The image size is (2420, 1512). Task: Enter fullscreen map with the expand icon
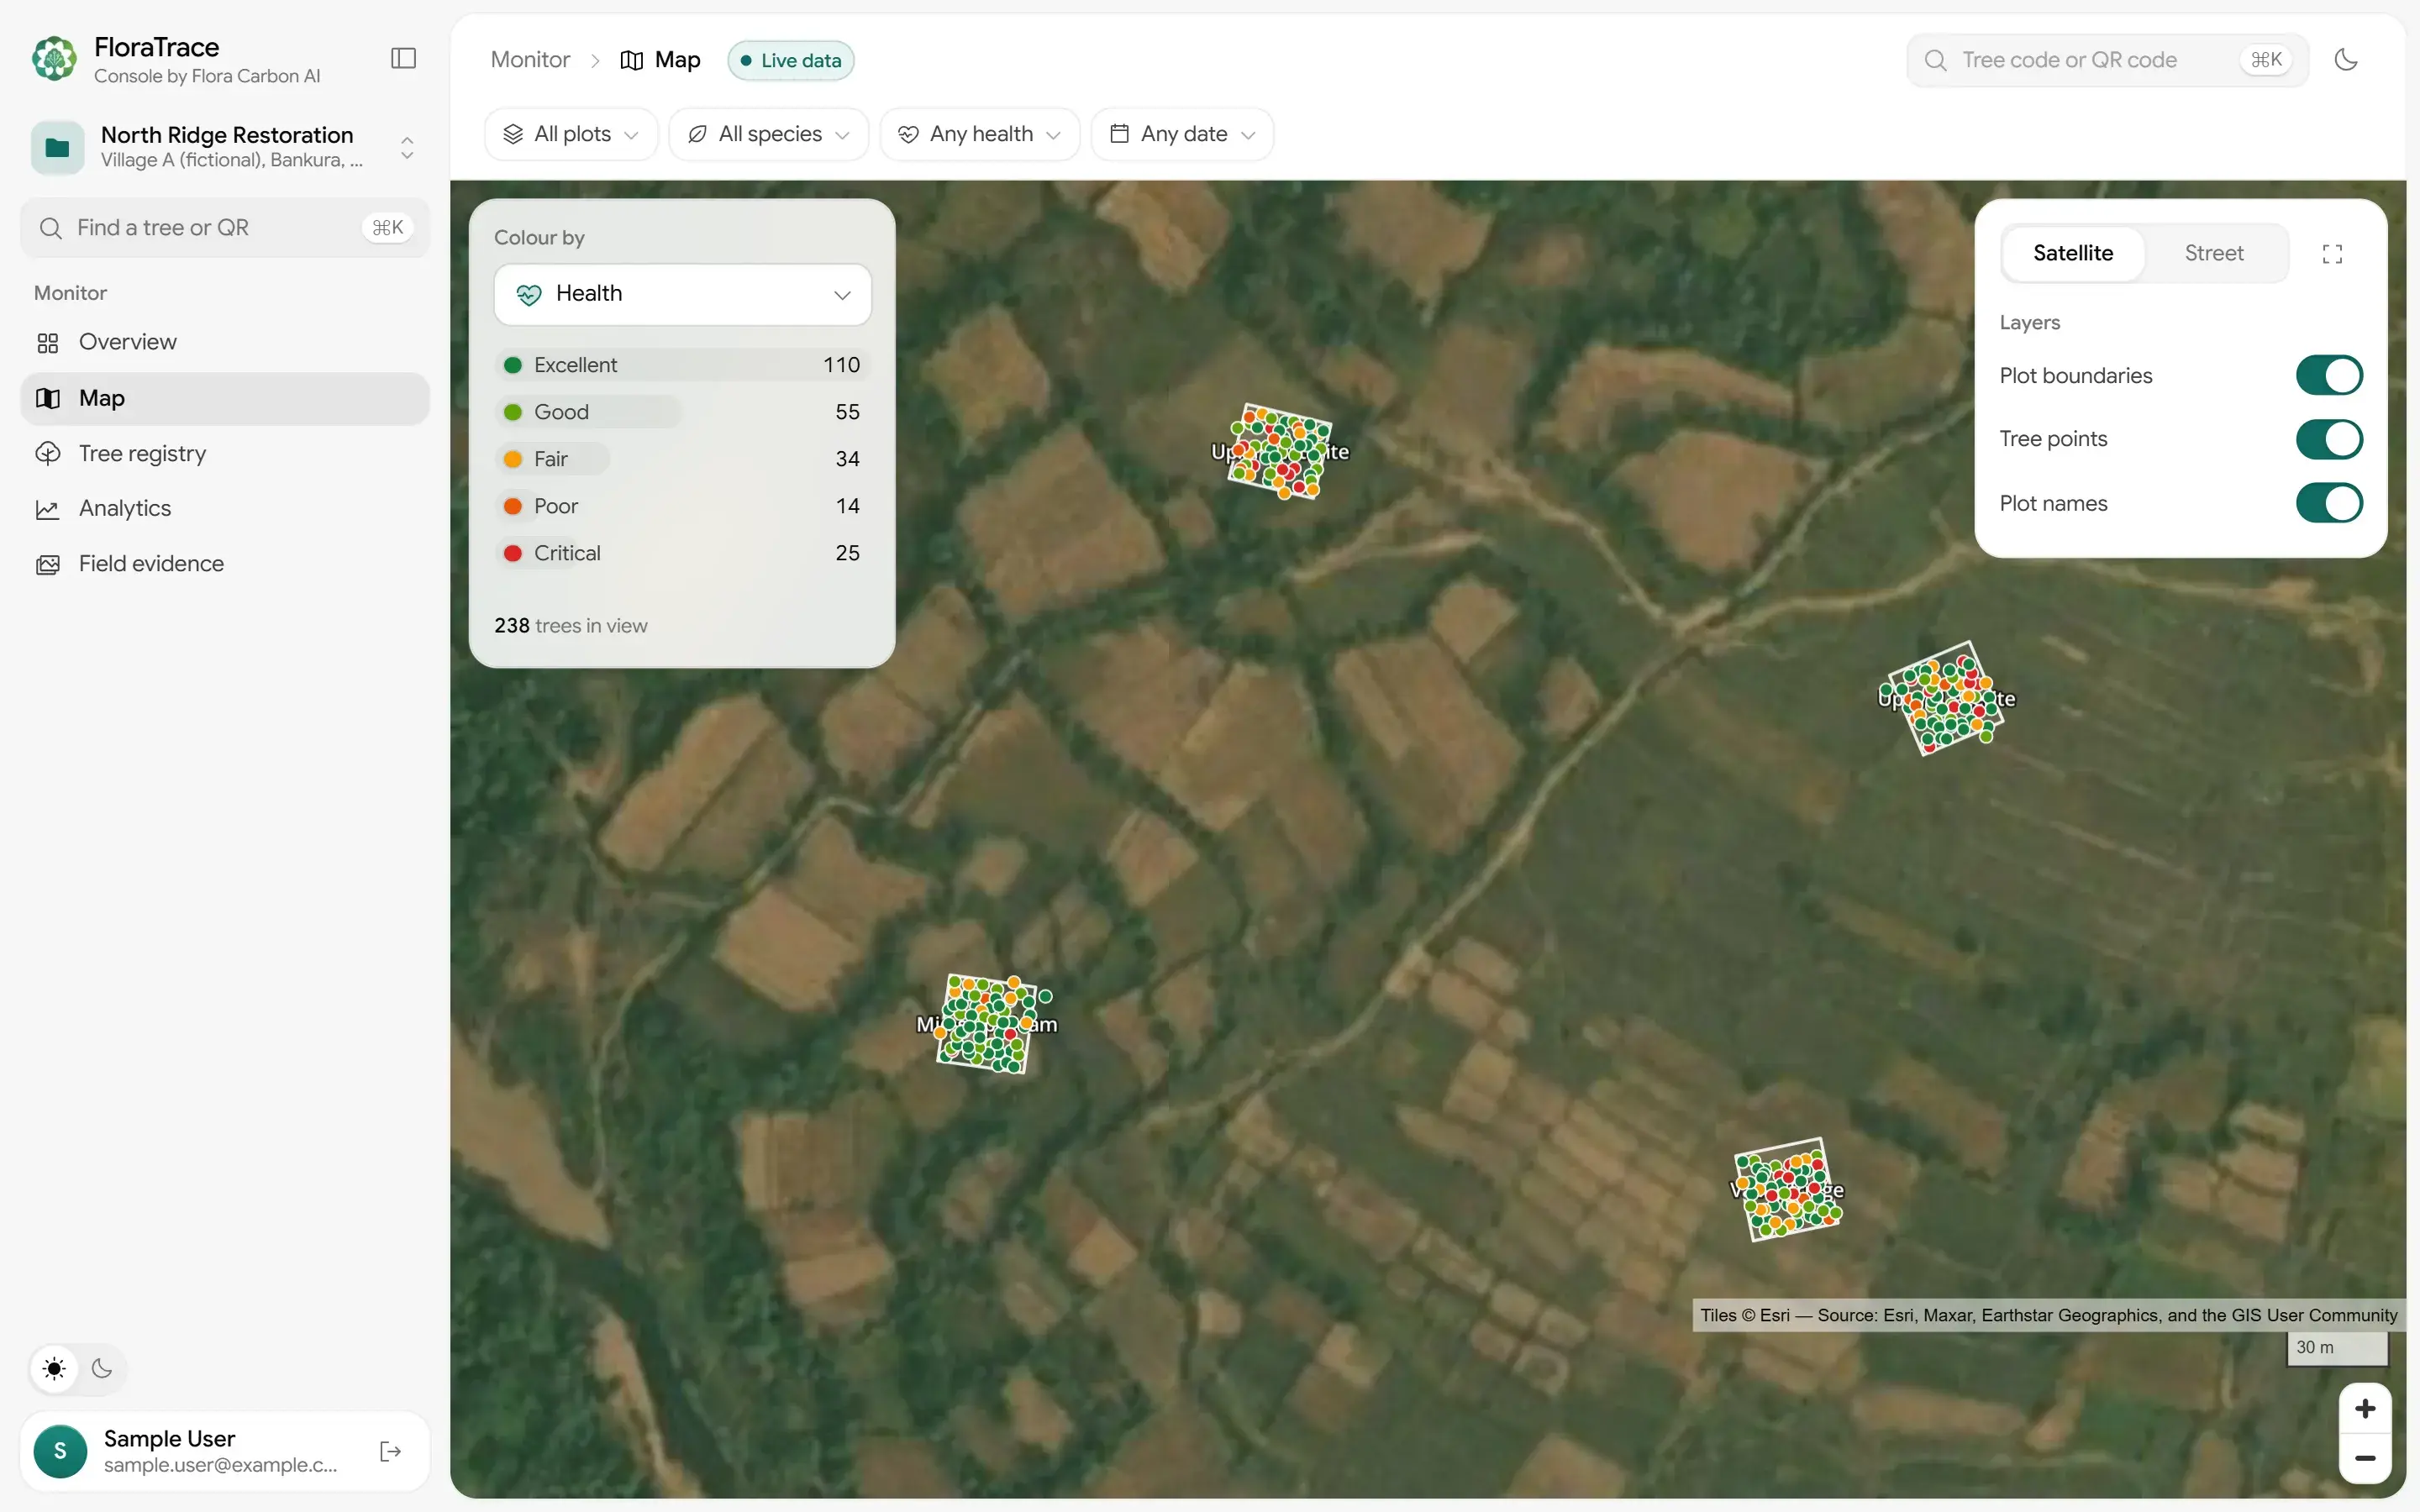click(2332, 254)
